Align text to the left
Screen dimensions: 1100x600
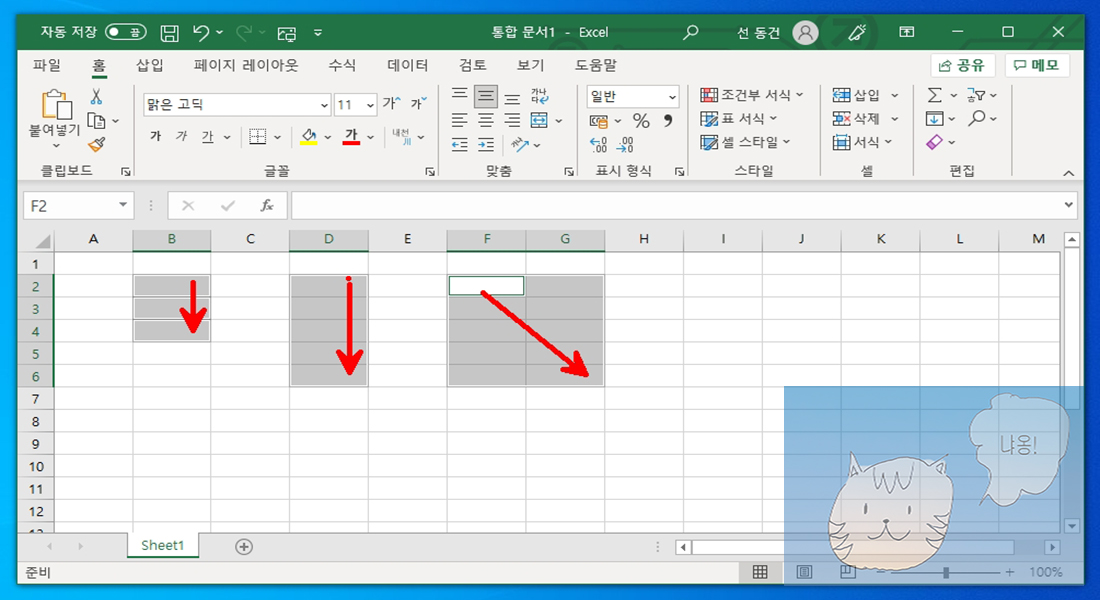click(x=460, y=121)
